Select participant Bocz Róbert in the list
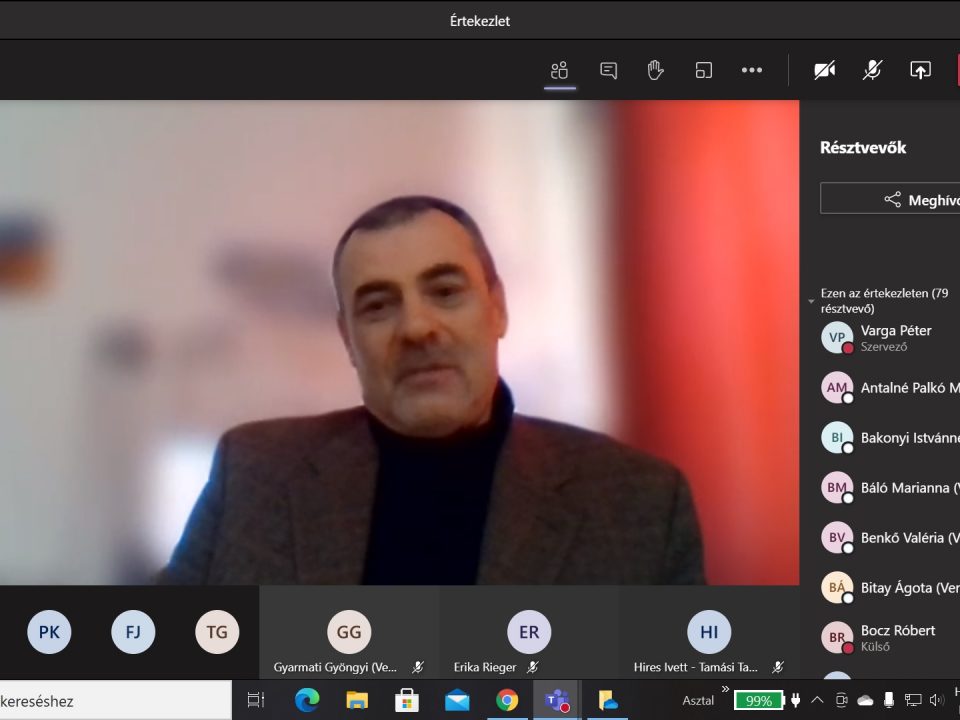960x720 pixels. (x=895, y=637)
